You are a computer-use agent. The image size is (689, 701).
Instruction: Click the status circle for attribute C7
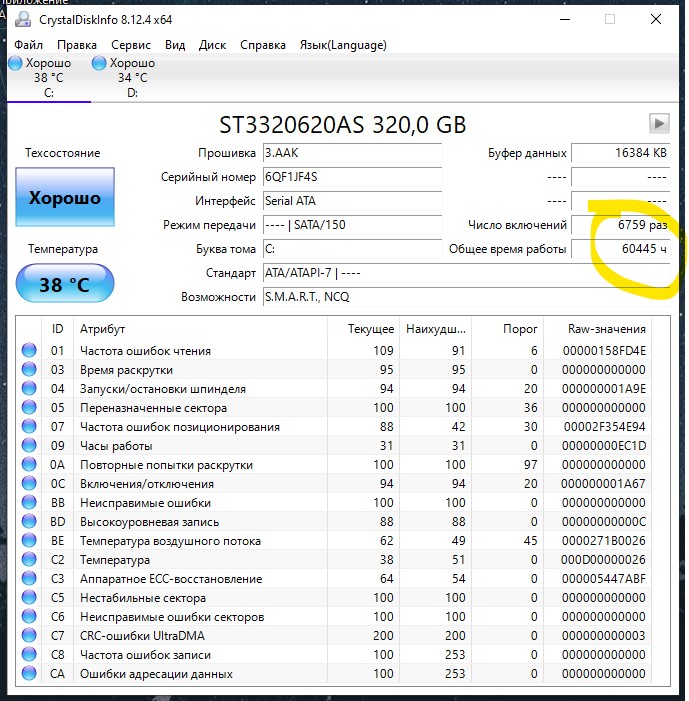click(x=29, y=635)
